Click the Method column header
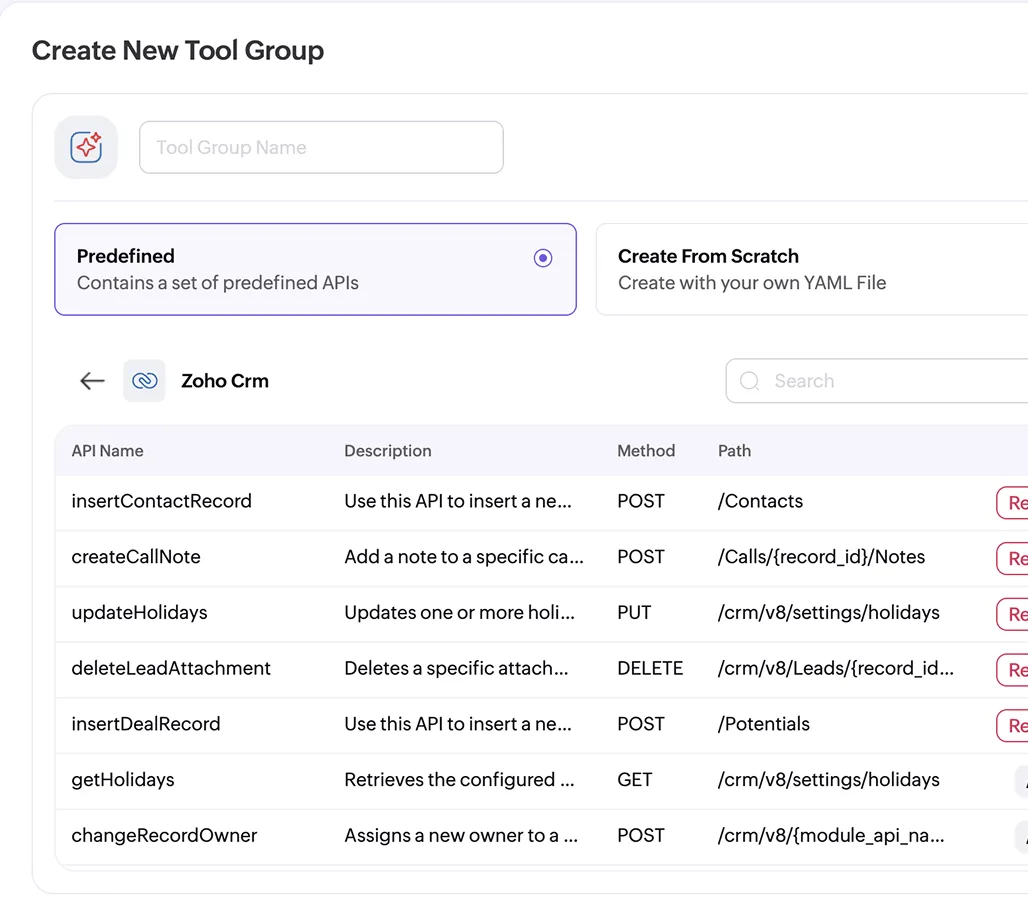1028x910 pixels. point(646,451)
